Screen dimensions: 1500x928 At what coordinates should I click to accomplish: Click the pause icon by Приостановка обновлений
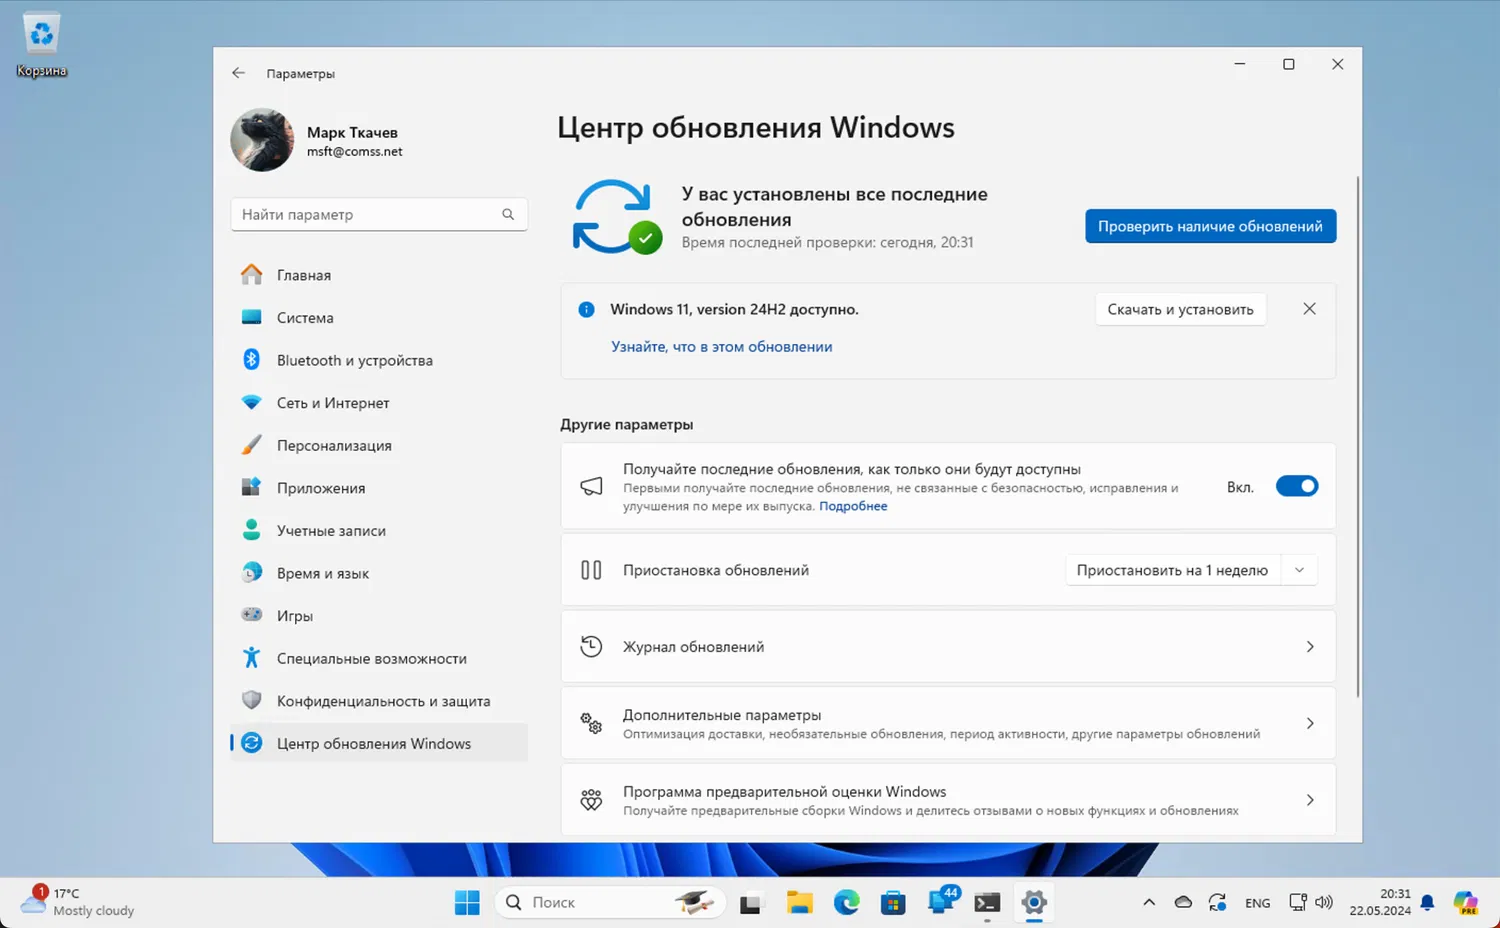tap(591, 570)
